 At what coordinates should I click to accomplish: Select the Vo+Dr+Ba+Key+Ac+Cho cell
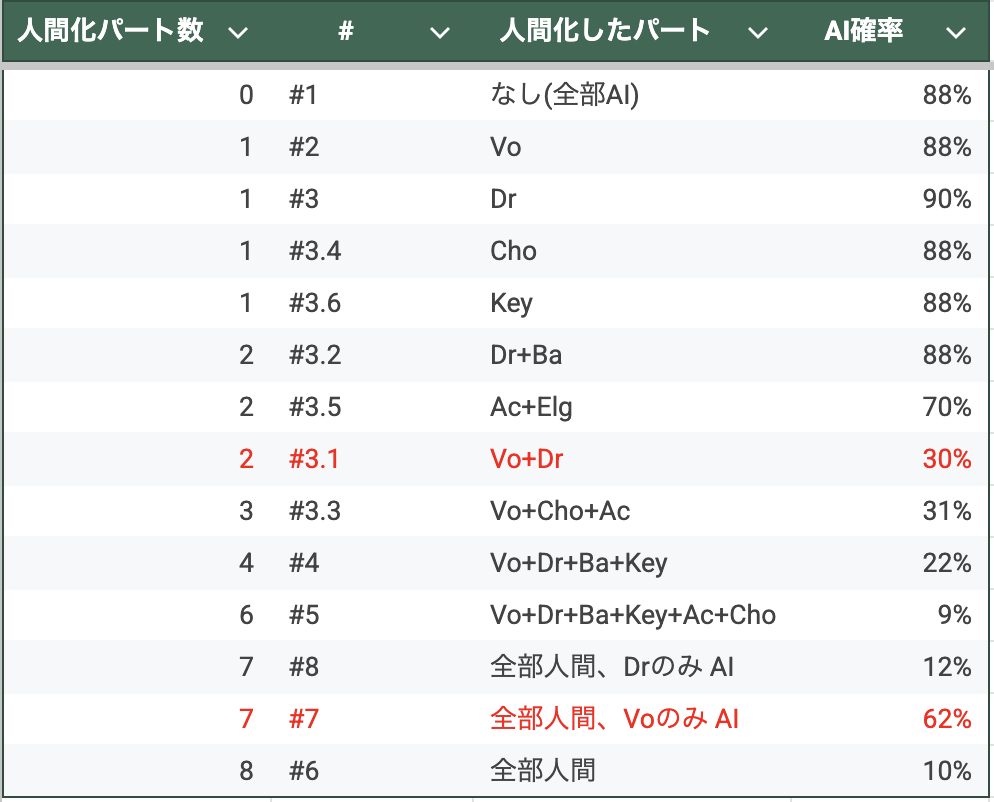point(633,615)
